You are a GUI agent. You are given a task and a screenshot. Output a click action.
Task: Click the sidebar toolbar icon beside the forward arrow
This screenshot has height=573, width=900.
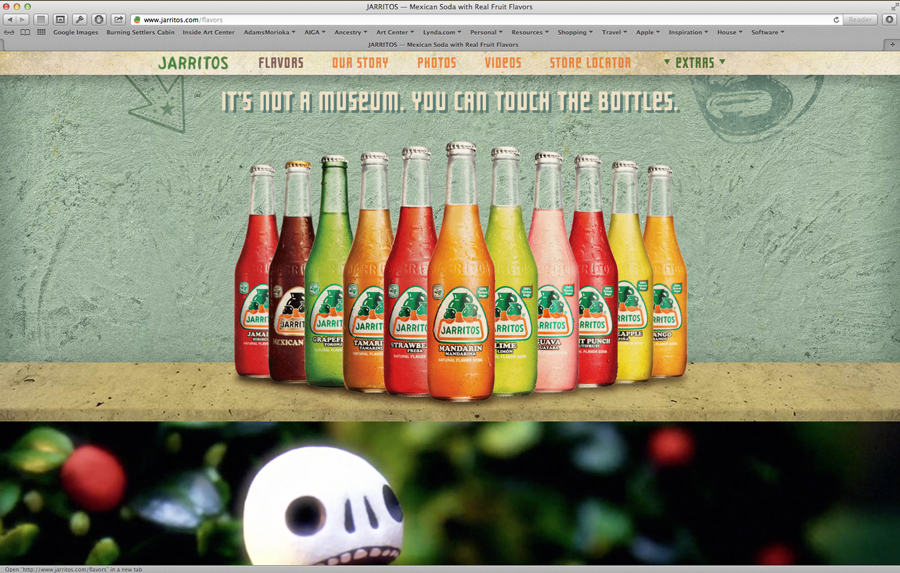coord(41,20)
